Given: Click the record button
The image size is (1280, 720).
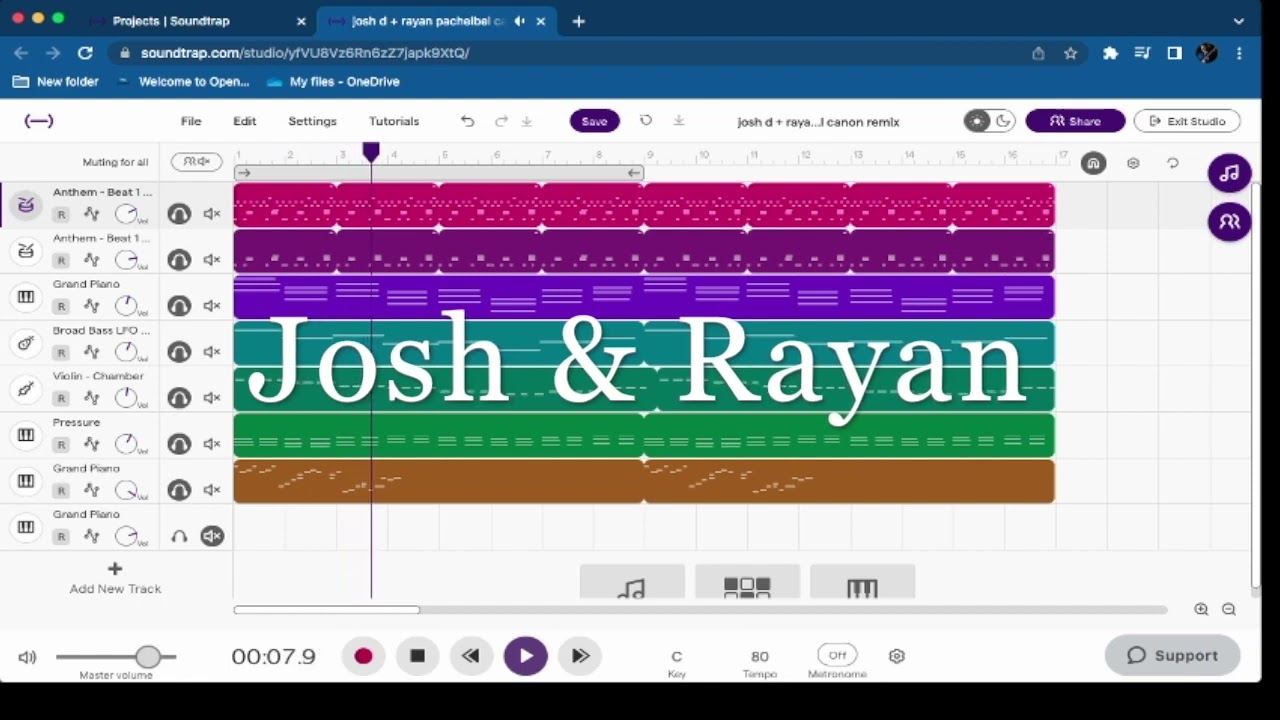Looking at the screenshot, I should pyautogui.click(x=363, y=656).
